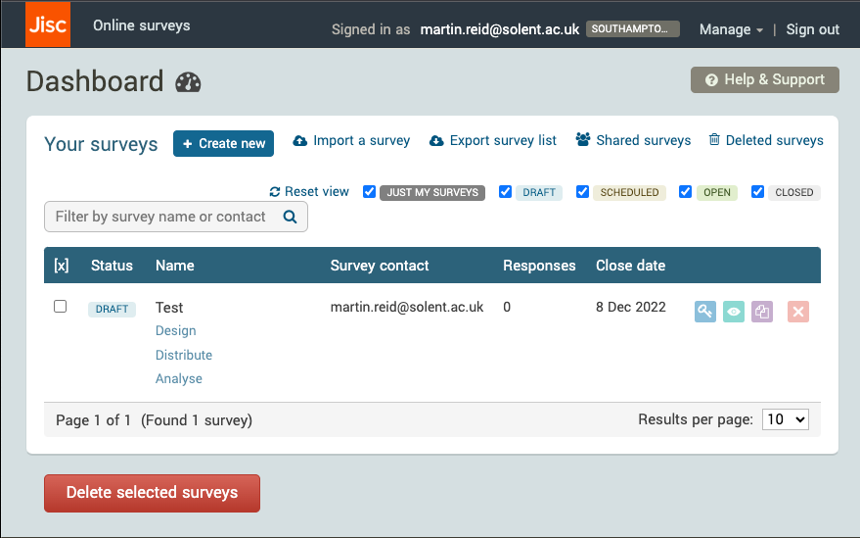Image resolution: width=860 pixels, height=538 pixels.
Task: Preview the Test survey with the eye icon
Action: pos(733,312)
